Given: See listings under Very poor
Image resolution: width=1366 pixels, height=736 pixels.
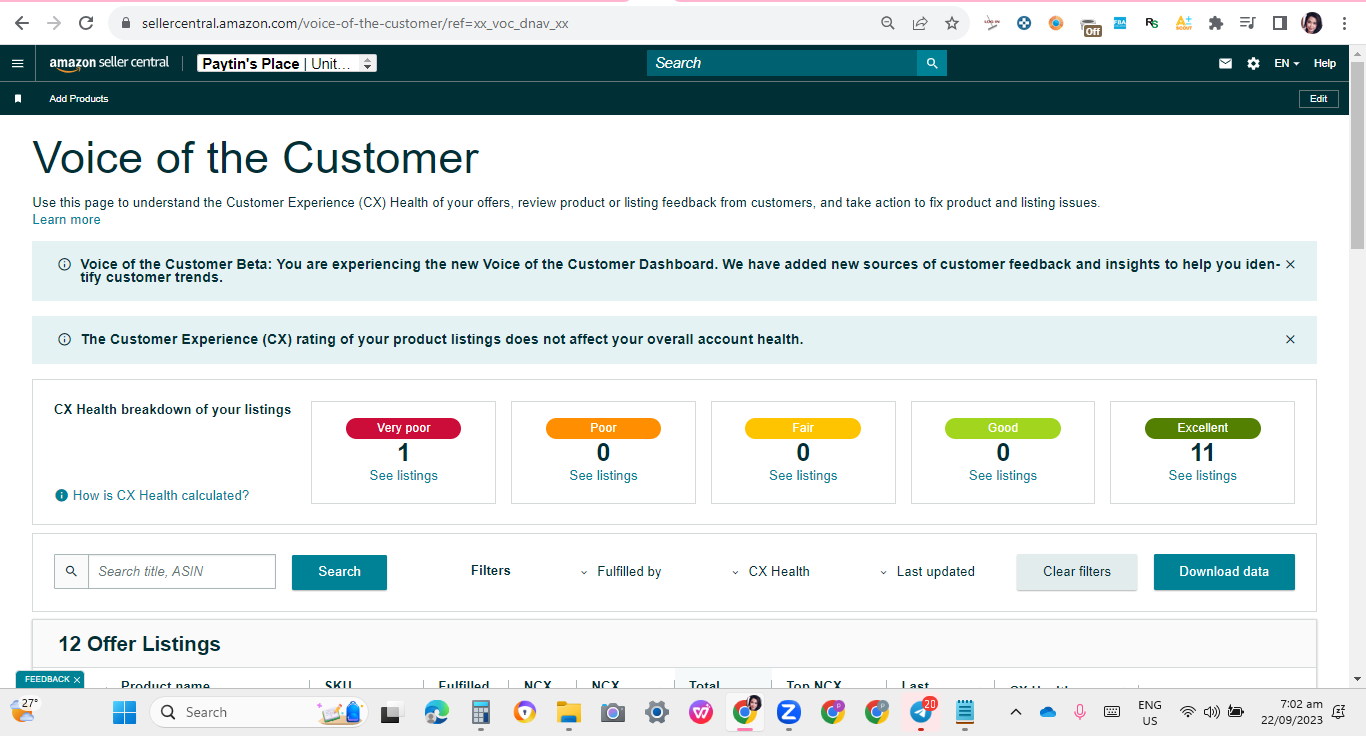Looking at the screenshot, I should (x=404, y=475).
